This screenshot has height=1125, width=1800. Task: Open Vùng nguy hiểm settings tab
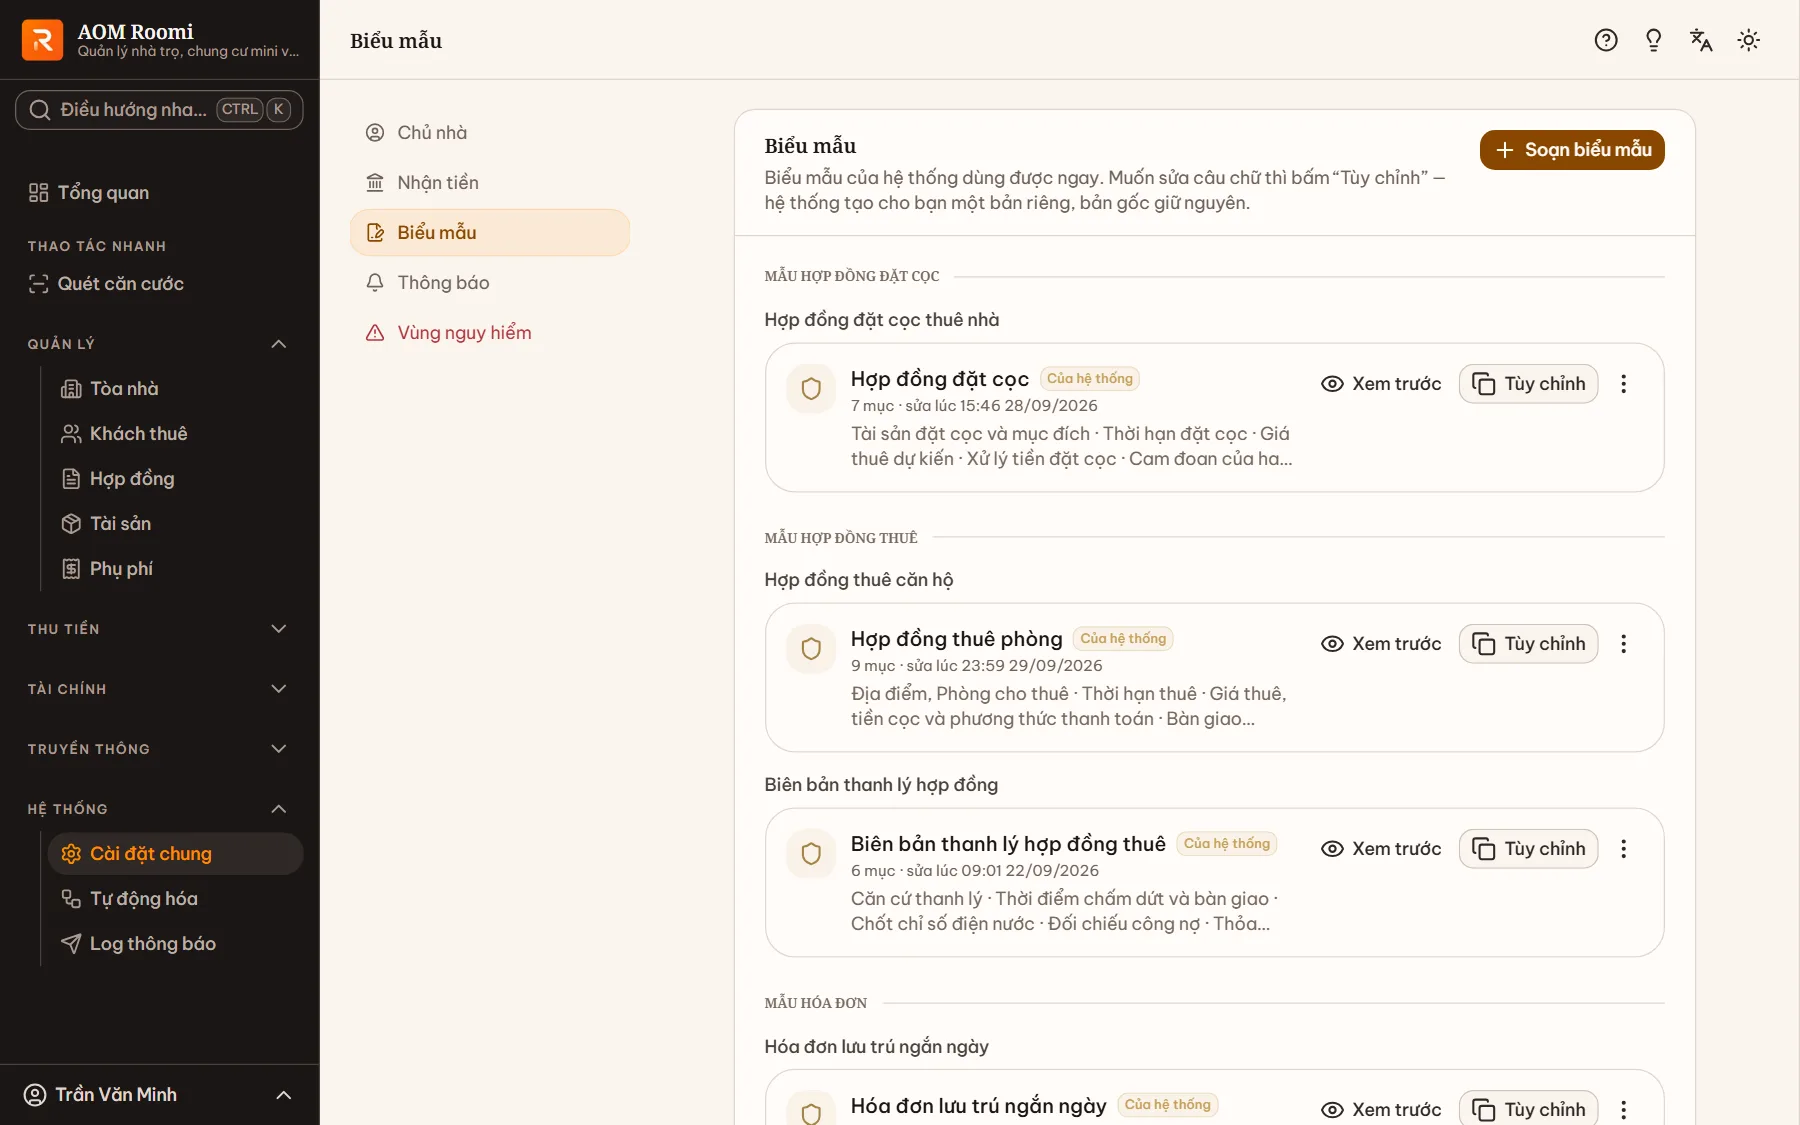pyautogui.click(x=490, y=333)
